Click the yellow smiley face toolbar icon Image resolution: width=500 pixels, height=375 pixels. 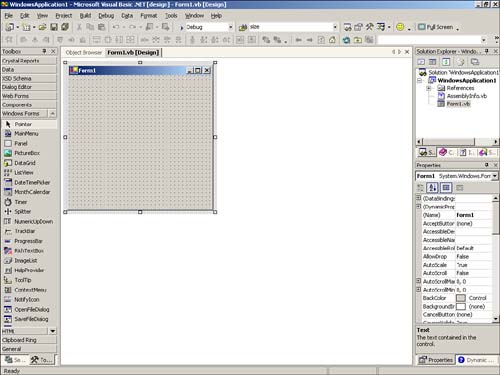click(400, 27)
